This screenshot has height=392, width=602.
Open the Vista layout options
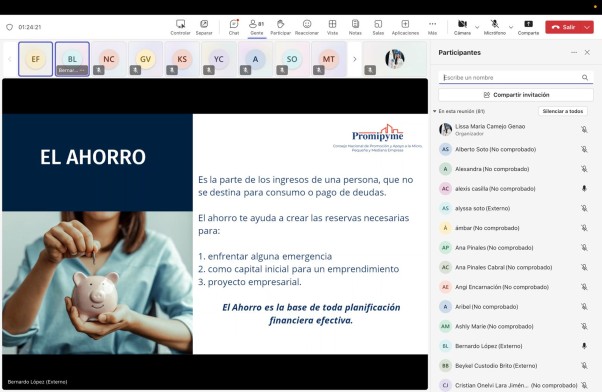[x=332, y=27]
